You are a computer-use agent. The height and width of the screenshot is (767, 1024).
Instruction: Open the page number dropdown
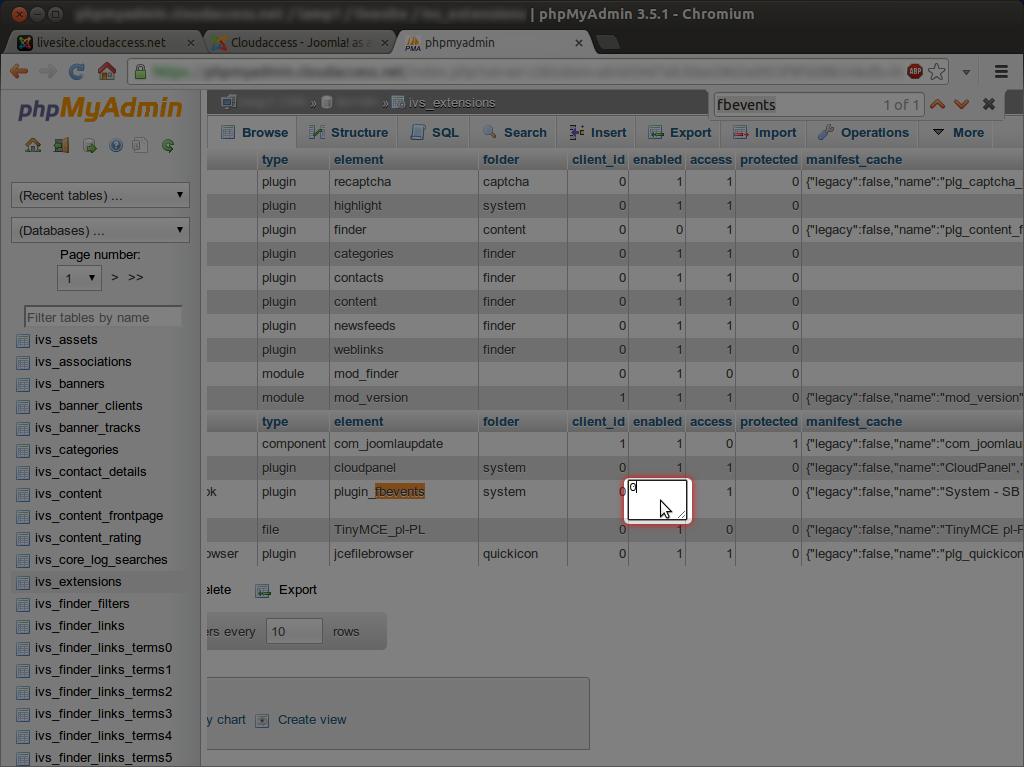(79, 278)
